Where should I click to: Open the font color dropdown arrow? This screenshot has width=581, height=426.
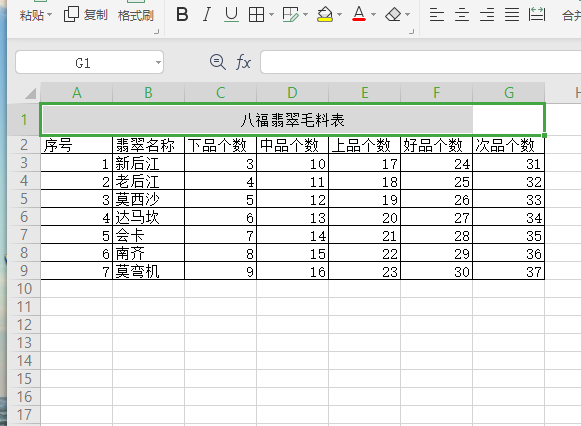[373, 15]
